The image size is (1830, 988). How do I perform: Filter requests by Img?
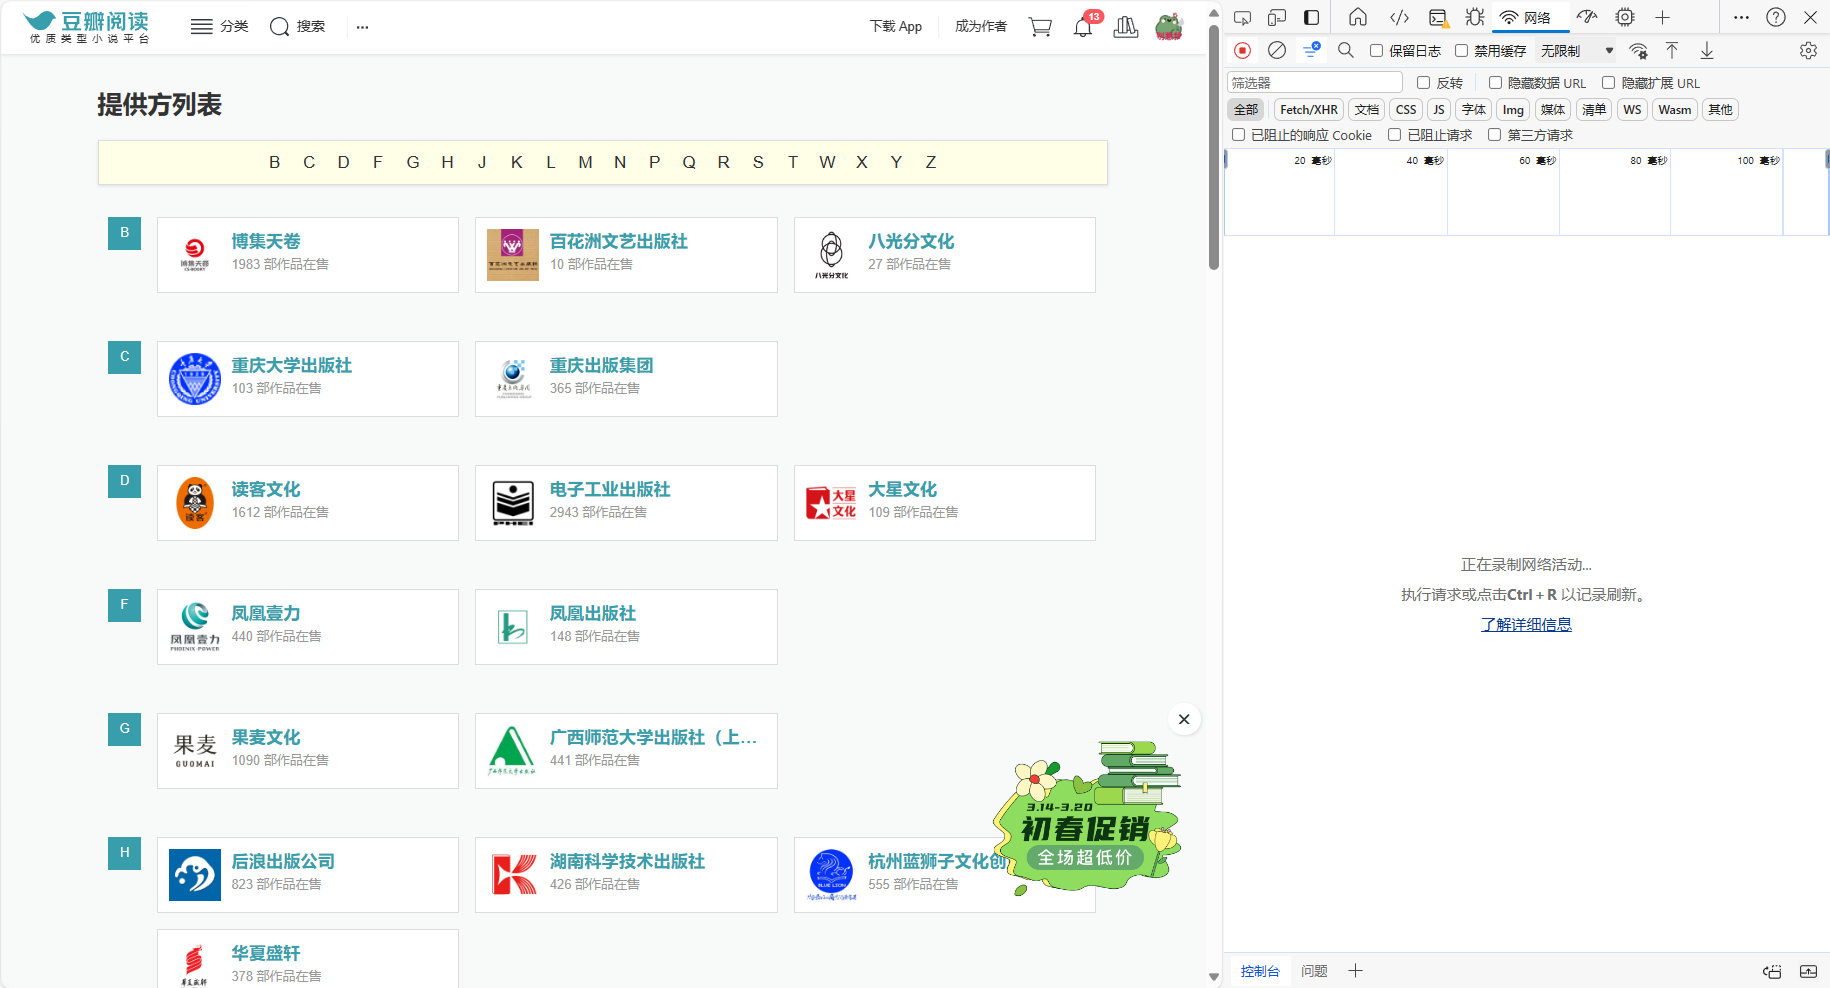click(1513, 110)
